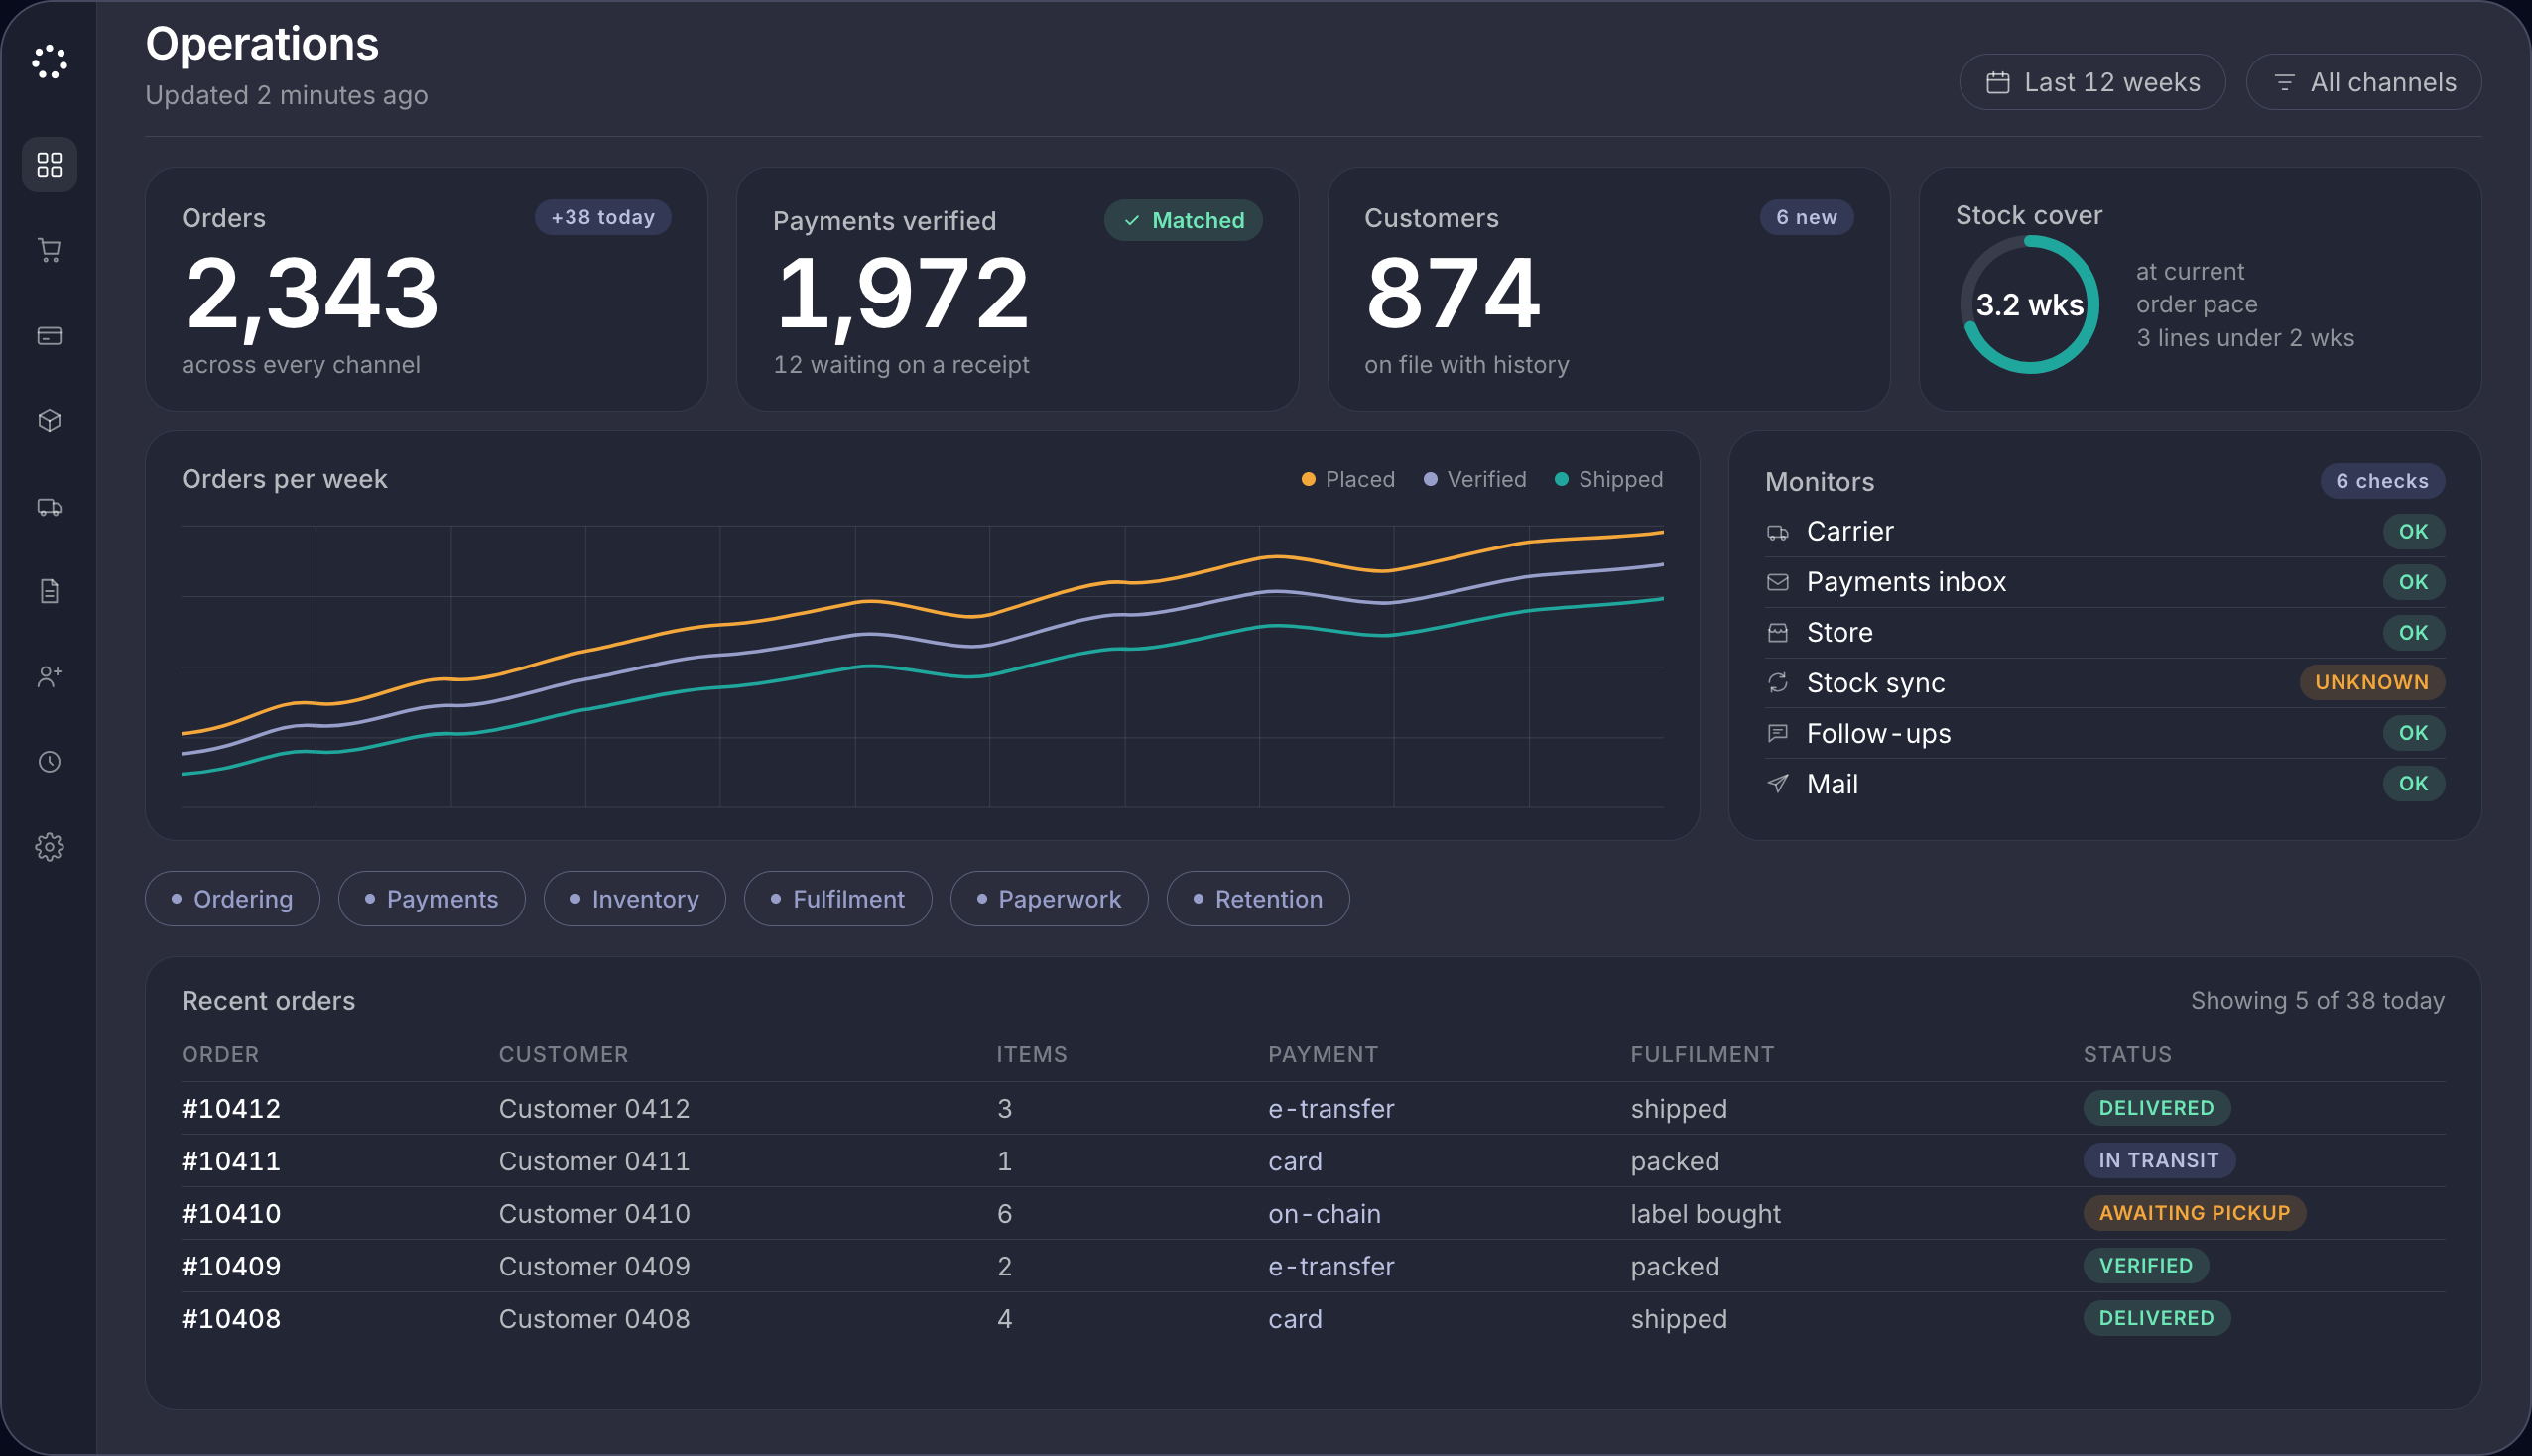The height and width of the screenshot is (1456, 2532).
Task: Click the paper plane icon beside Mail
Action: (x=1777, y=783)
